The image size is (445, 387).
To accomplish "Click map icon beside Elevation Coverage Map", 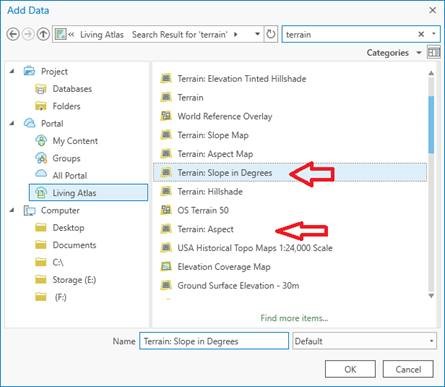I will [166, 266].
